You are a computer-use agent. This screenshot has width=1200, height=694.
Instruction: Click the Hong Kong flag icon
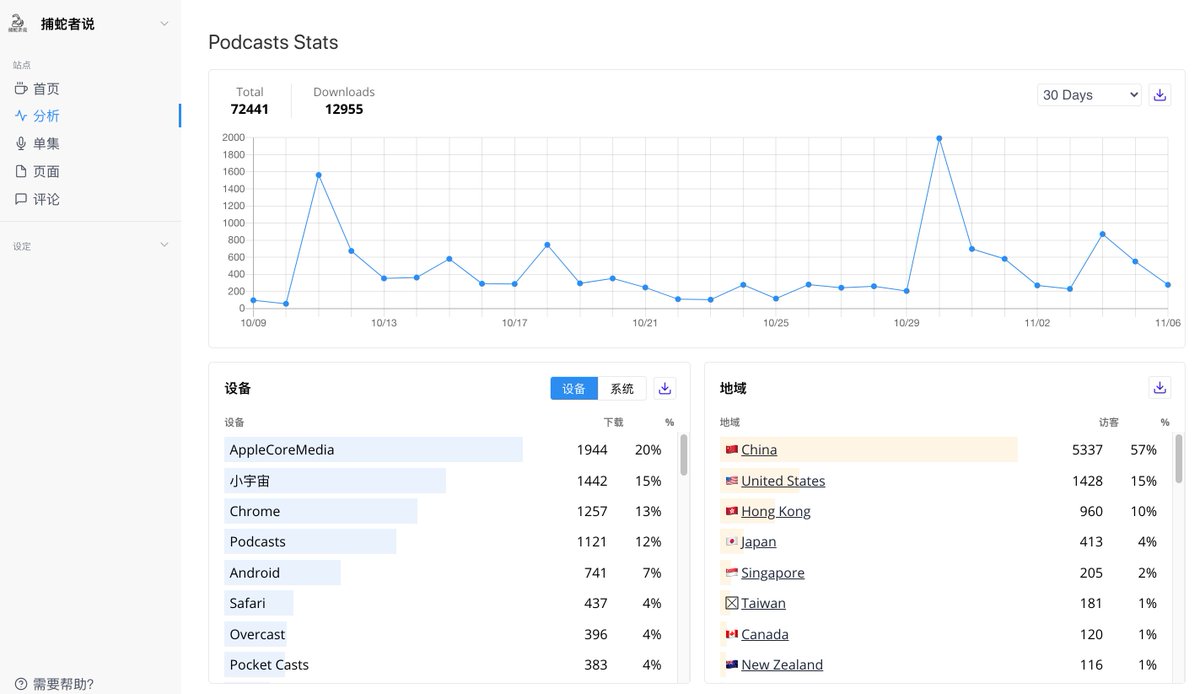[731, 511]
